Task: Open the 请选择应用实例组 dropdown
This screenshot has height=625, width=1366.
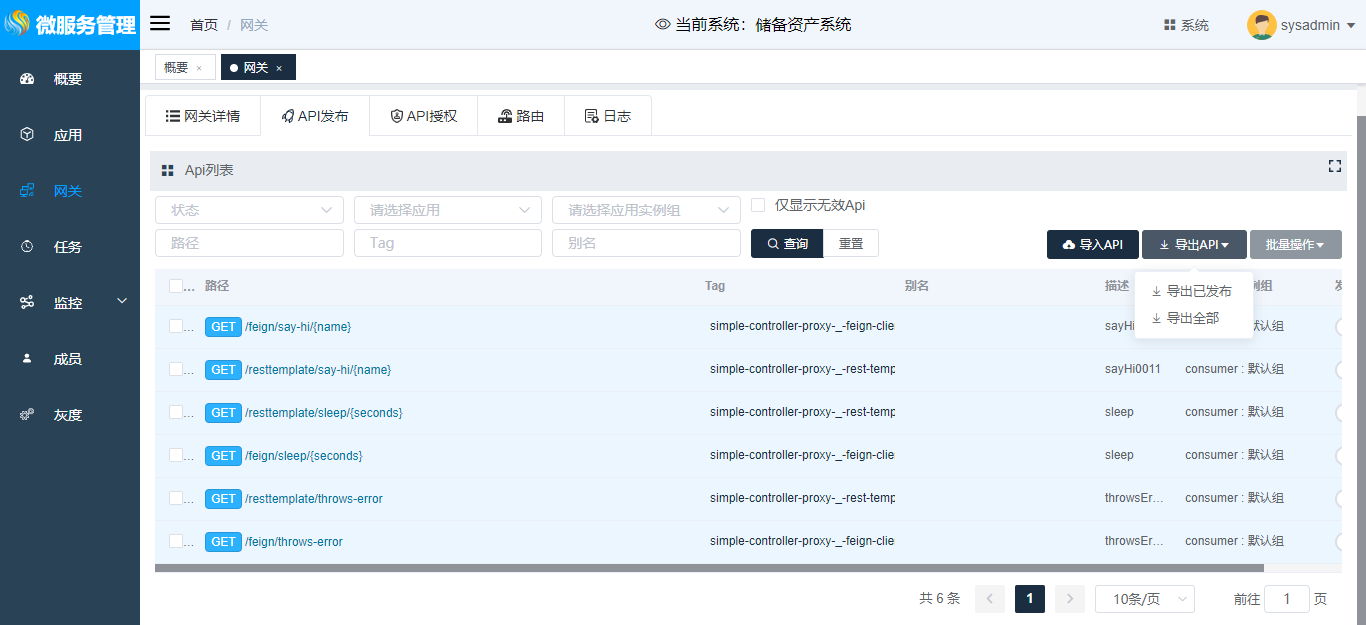Action: 646,210
